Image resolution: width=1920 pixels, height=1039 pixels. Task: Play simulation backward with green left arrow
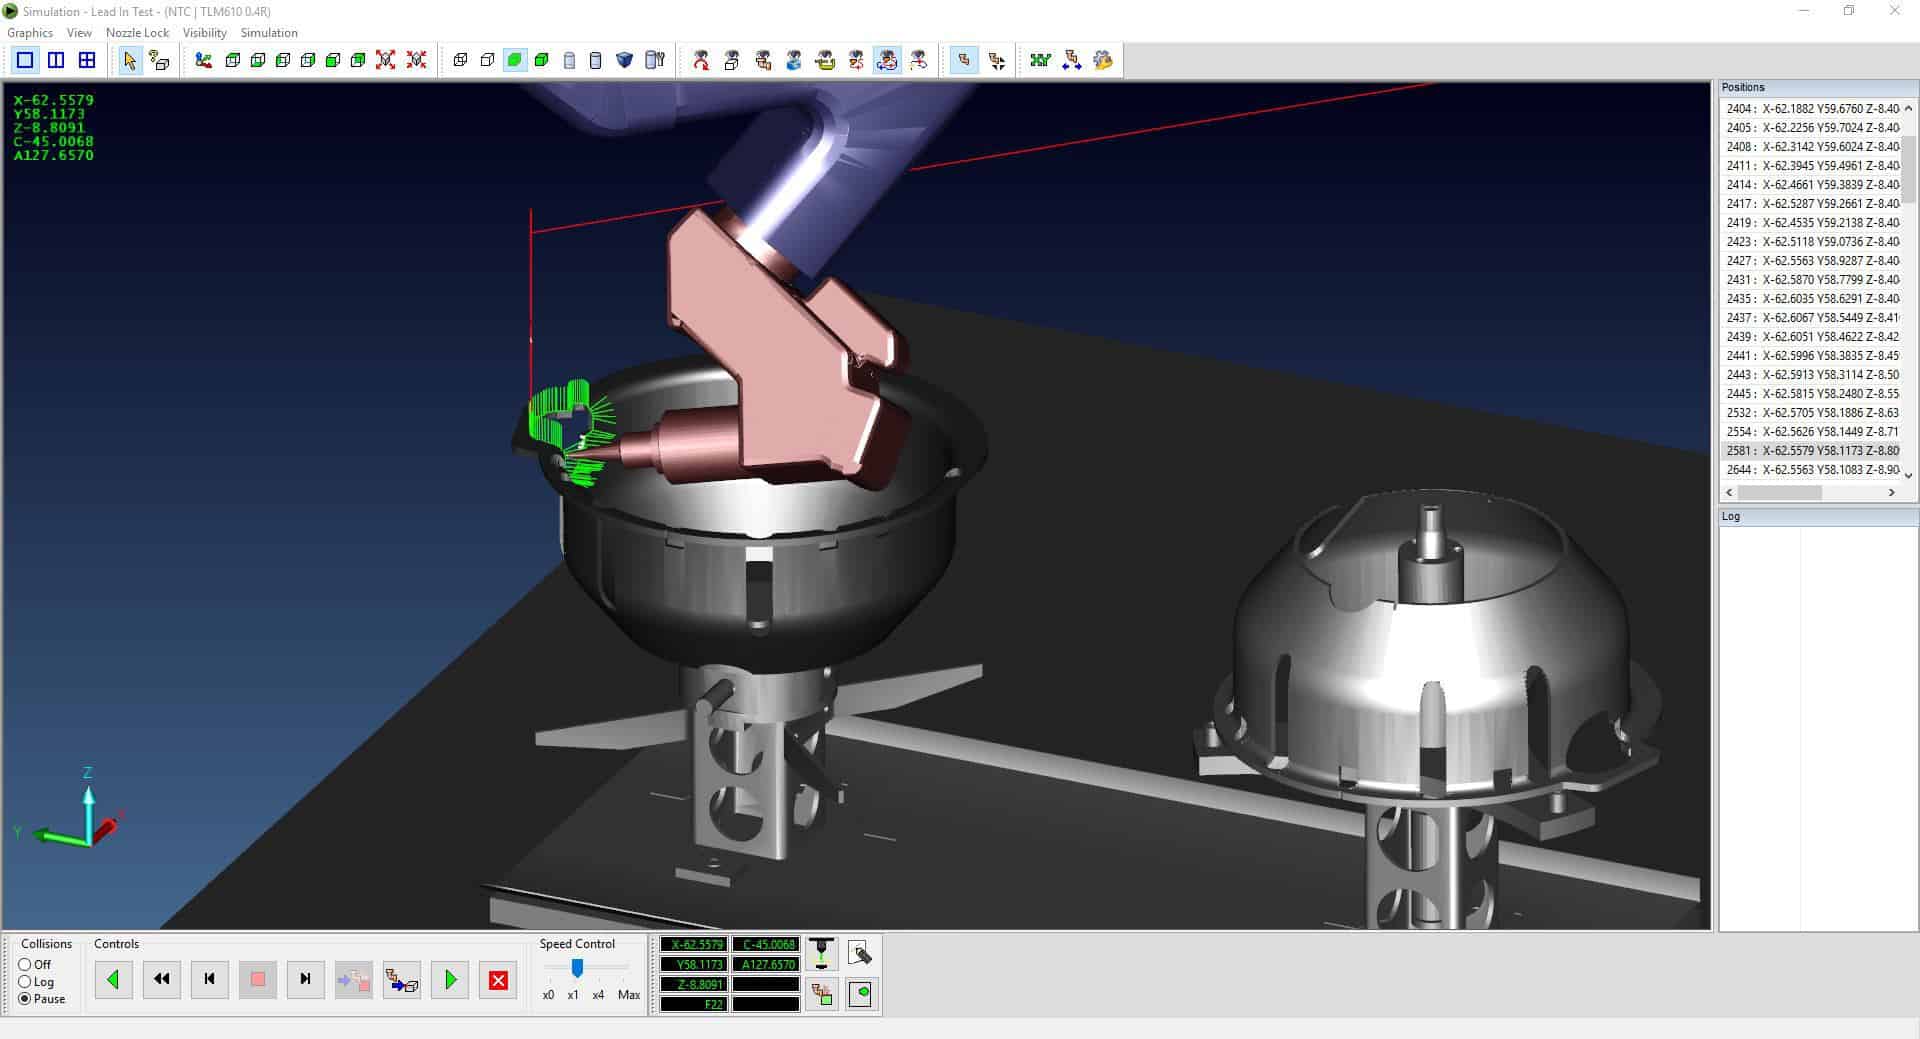pyautogui.click(x=113, y=980)
